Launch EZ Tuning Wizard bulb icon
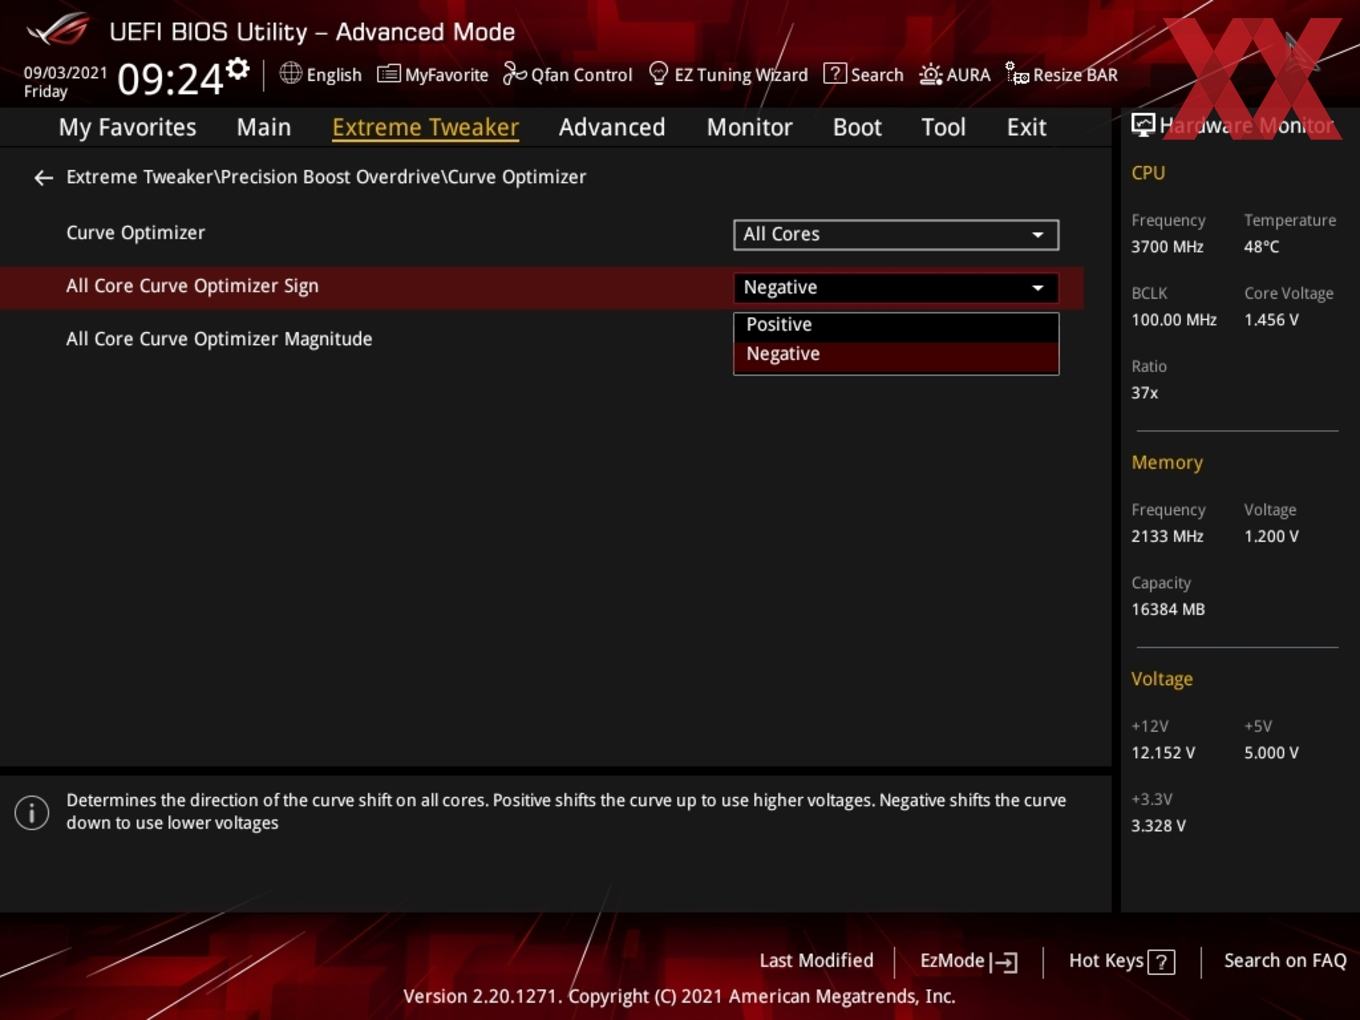This screenshot has height=1020, width=1360. coord(658,73)
